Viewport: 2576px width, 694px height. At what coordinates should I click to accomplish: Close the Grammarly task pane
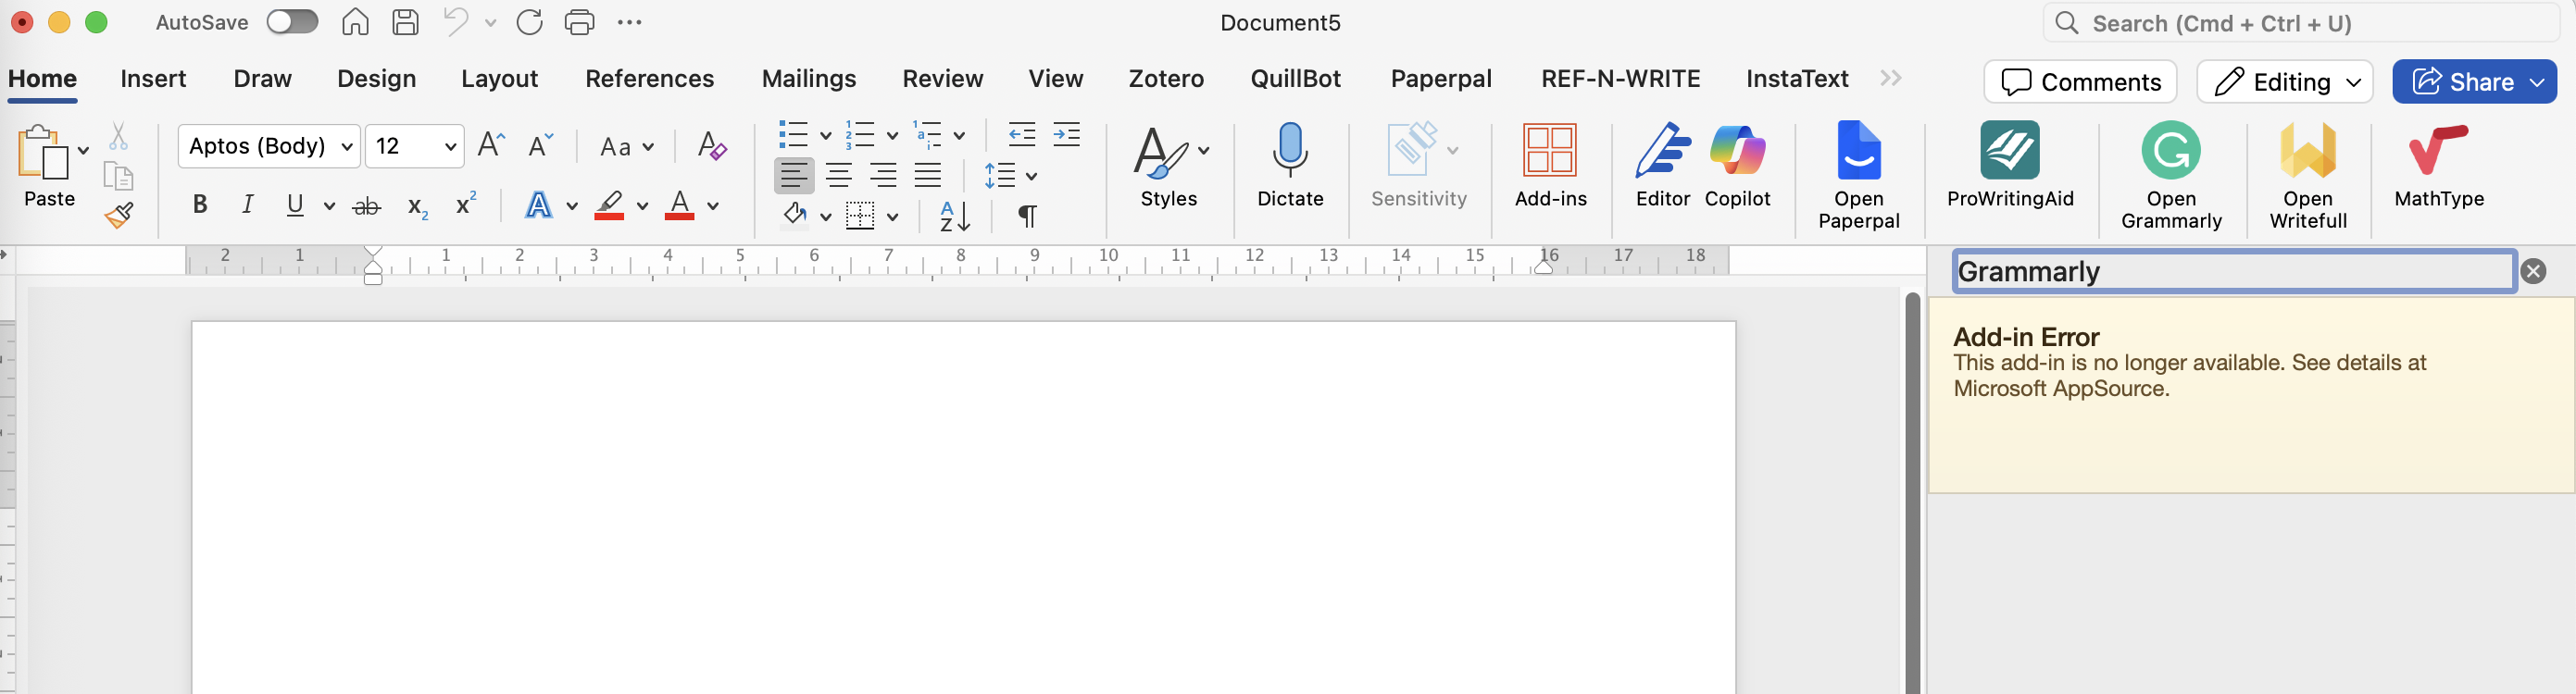(x=2533, y=271)
